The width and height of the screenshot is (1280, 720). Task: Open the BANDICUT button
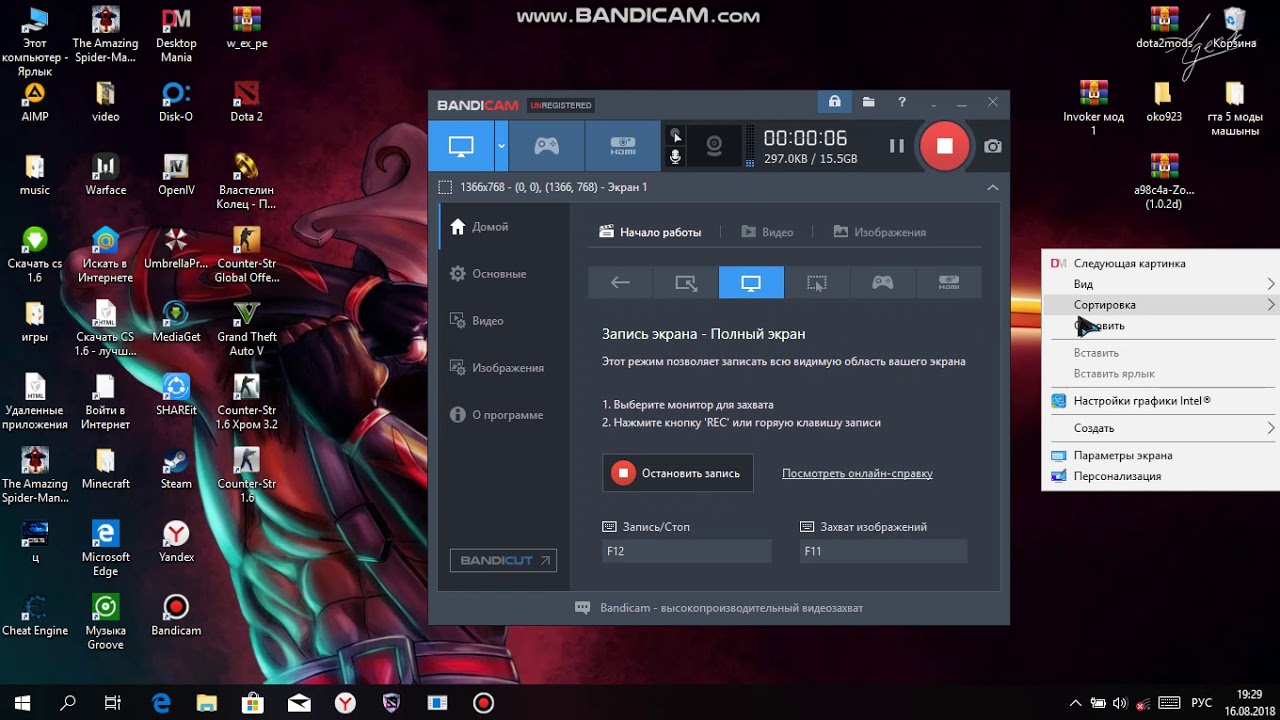pyautogui.click(x=503, y=561)
